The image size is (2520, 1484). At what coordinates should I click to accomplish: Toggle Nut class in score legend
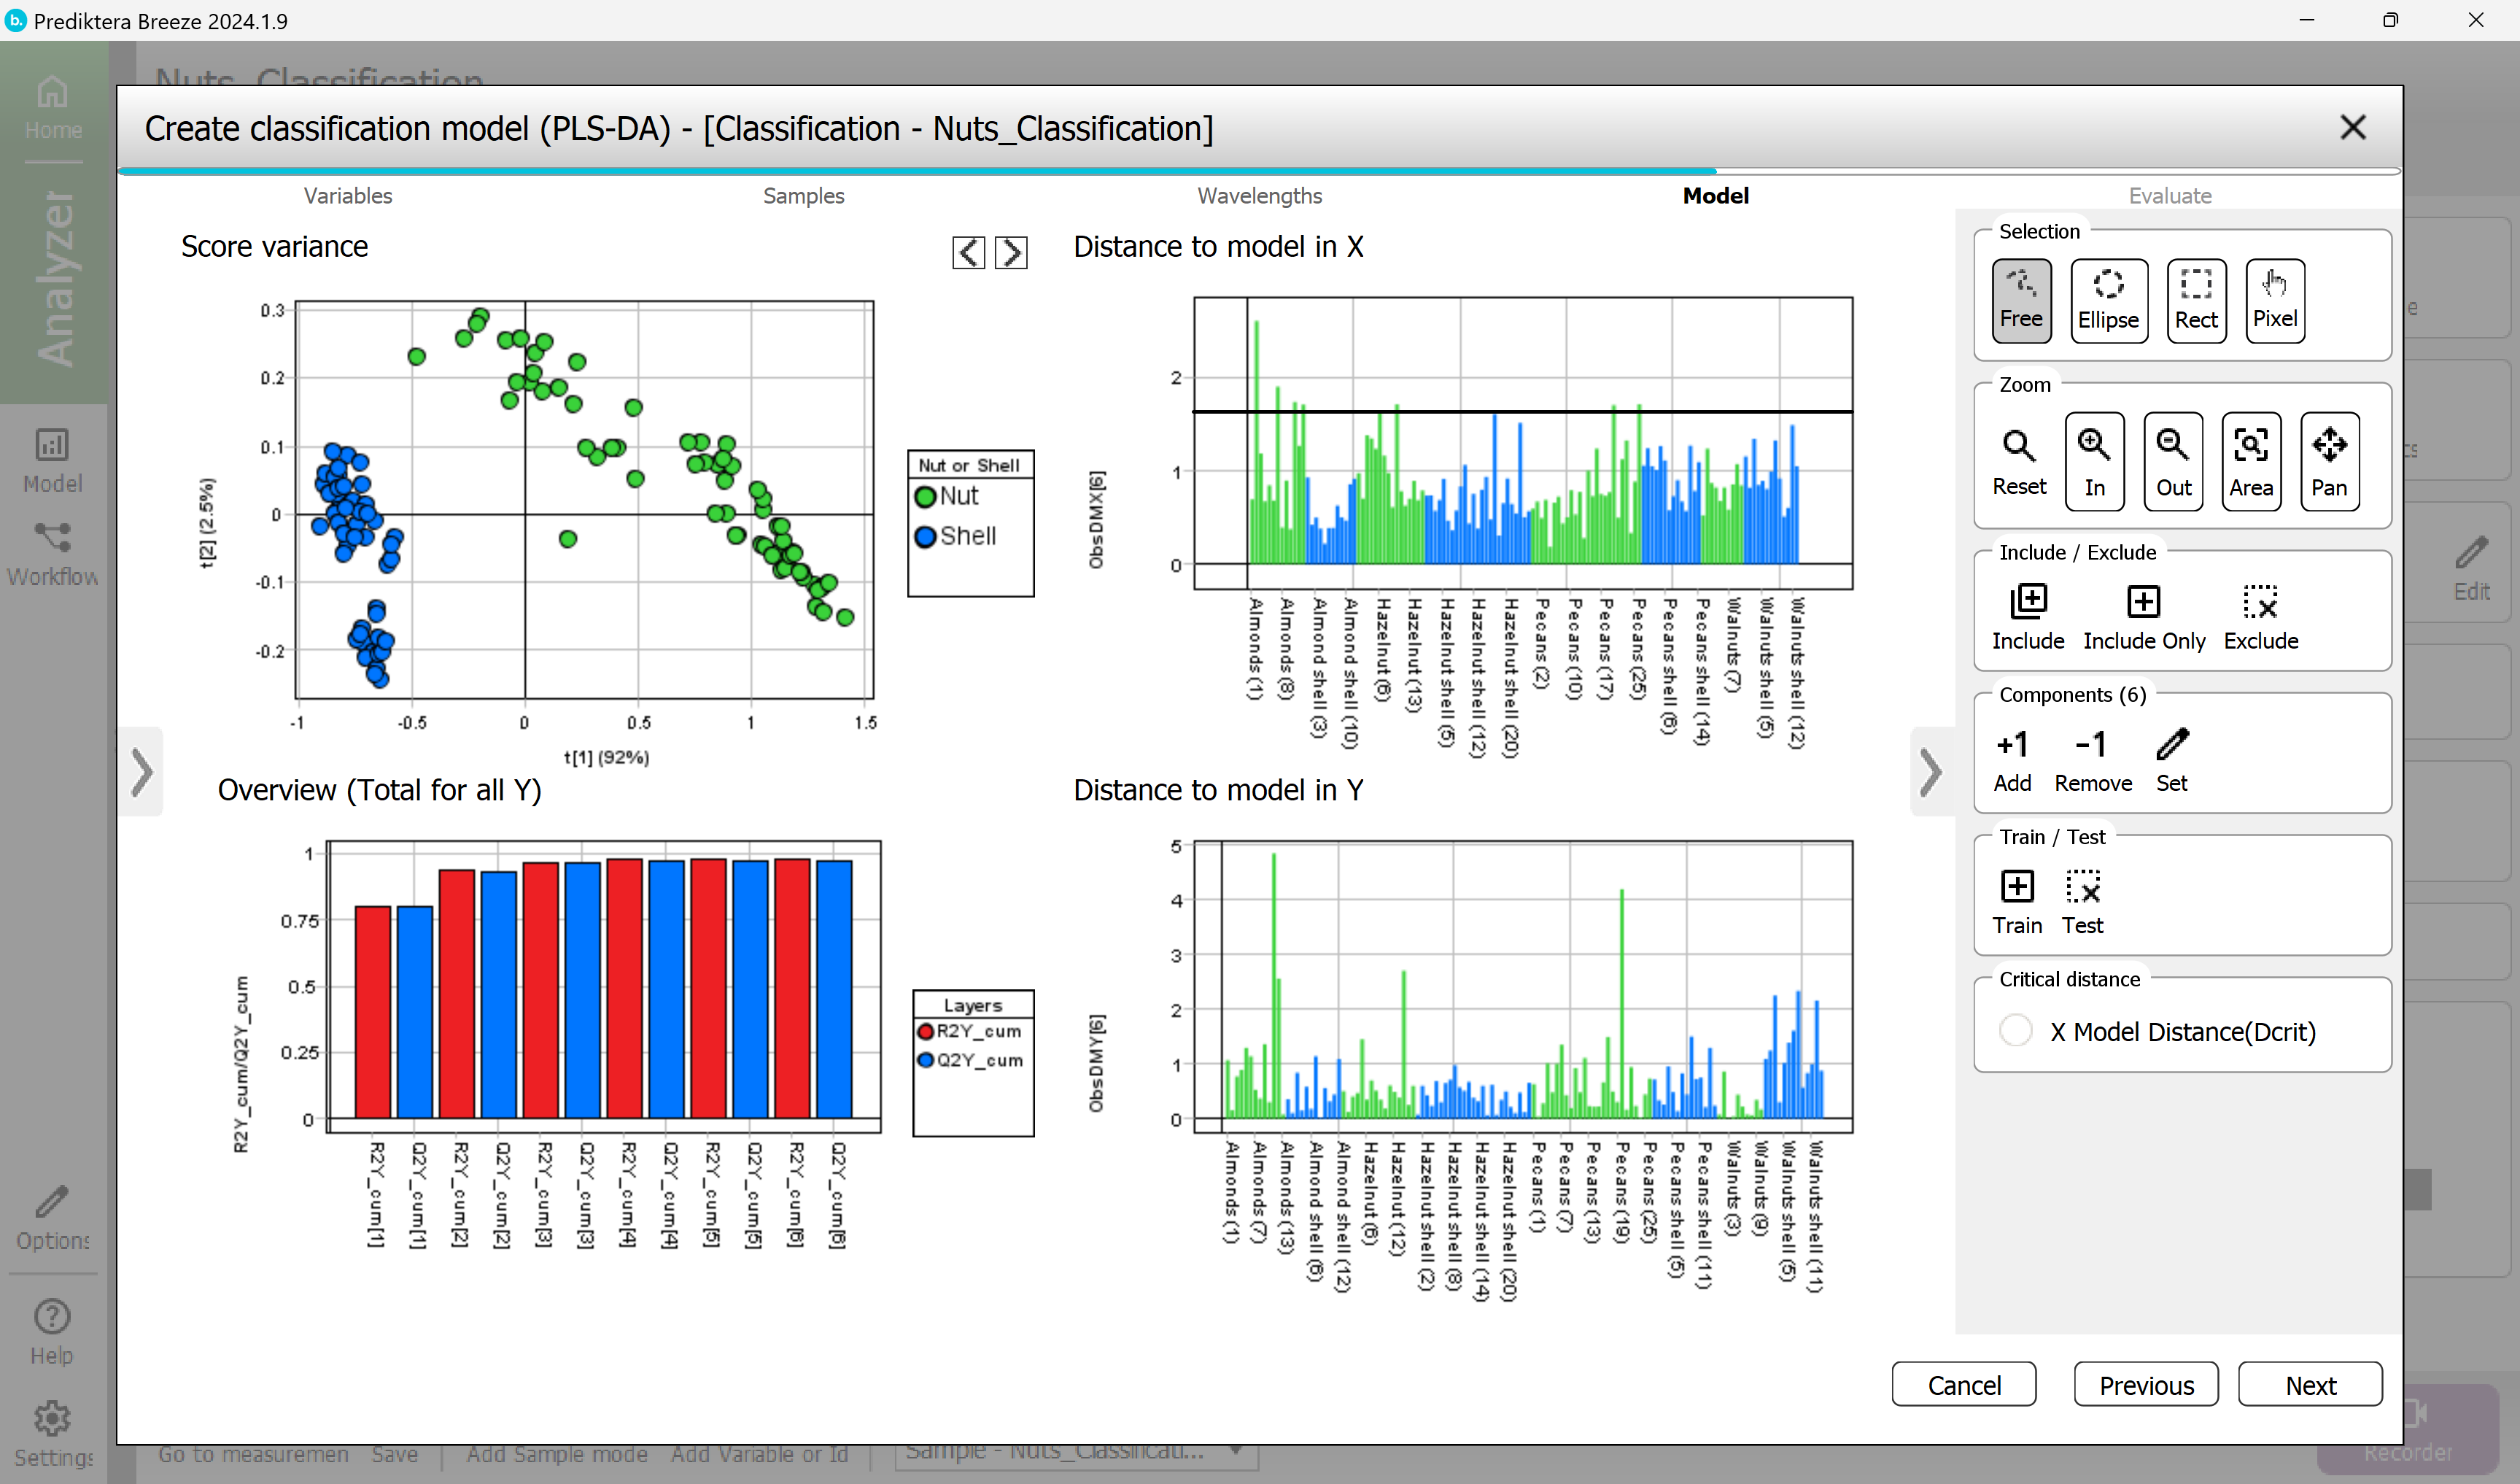coord(946,496)
